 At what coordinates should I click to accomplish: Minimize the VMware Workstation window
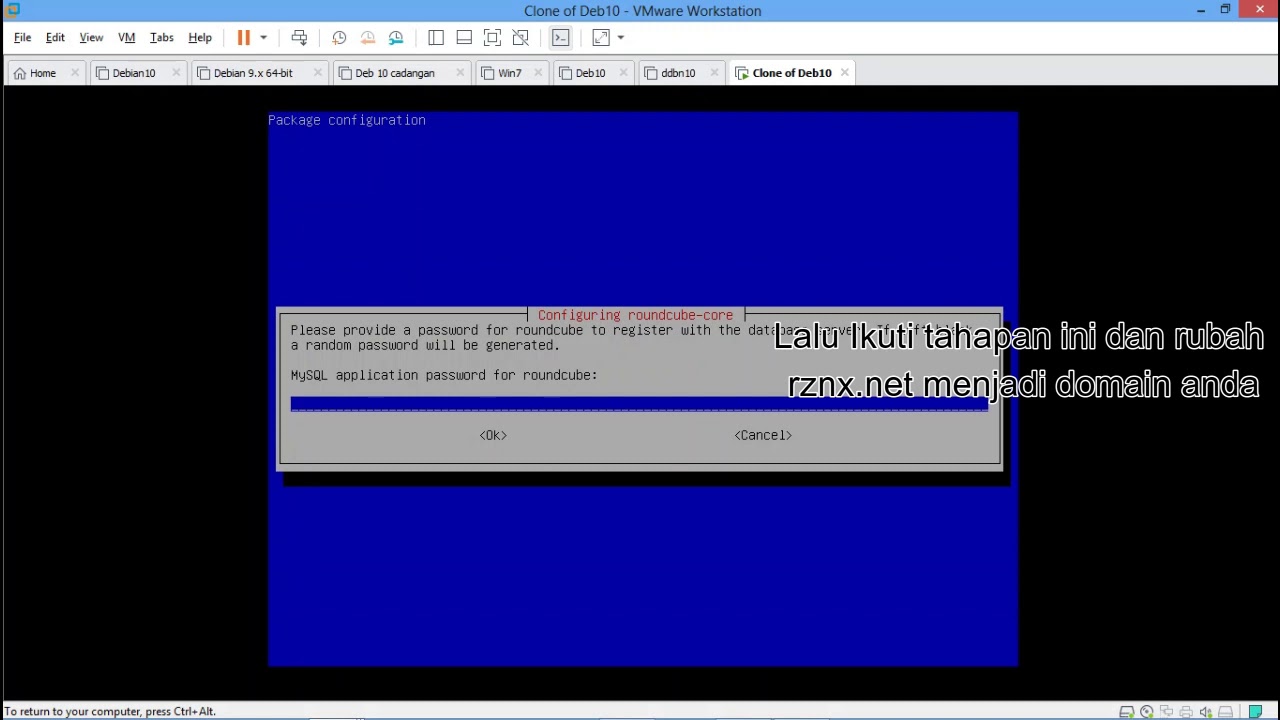tap(1200, 10)
